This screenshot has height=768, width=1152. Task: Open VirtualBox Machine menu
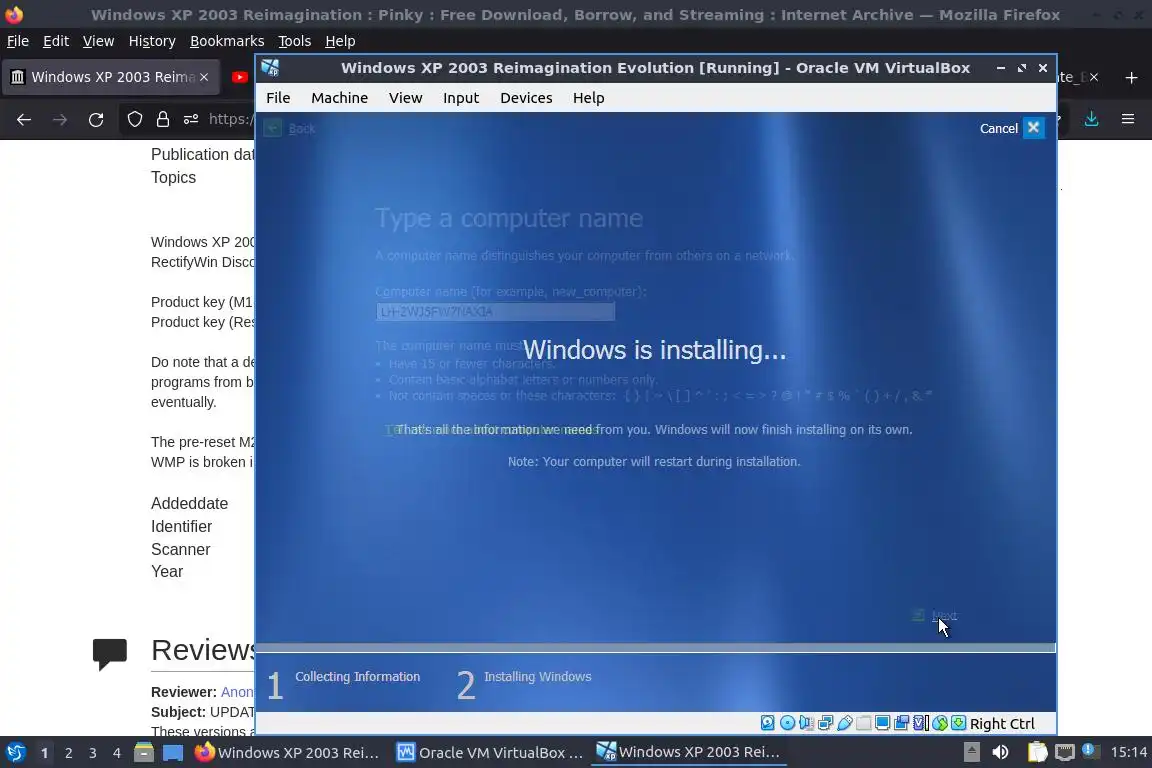[339, 98]
